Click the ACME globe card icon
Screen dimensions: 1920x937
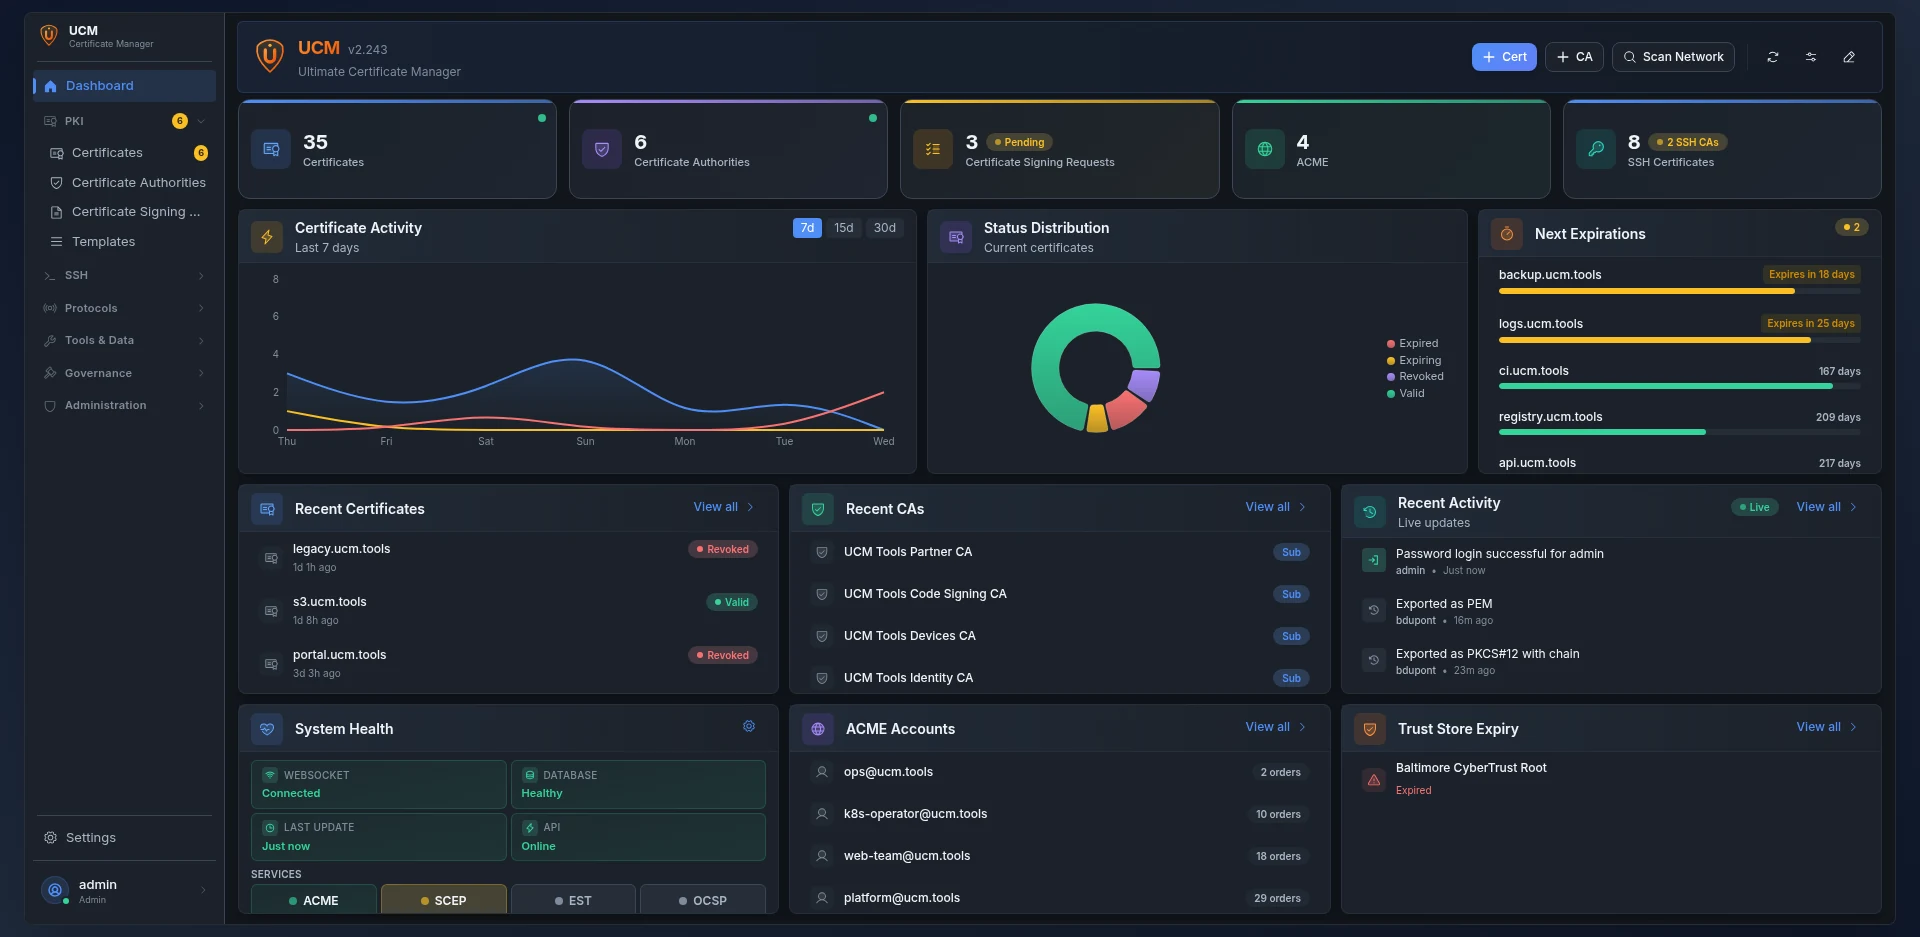(1264, 149)
